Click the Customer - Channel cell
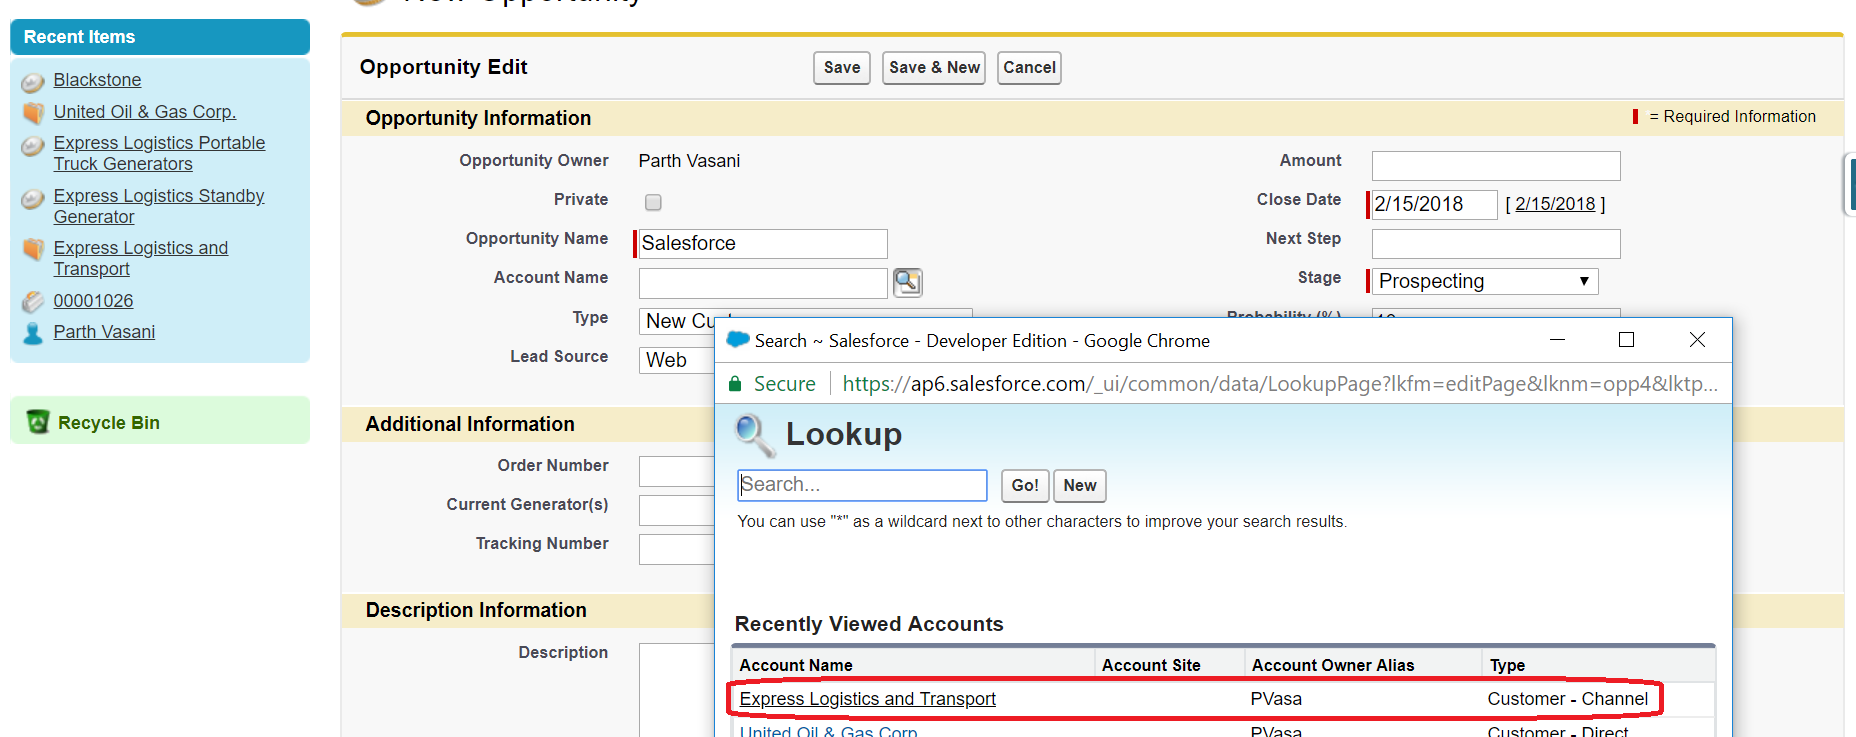 (x=1567, y=699)
